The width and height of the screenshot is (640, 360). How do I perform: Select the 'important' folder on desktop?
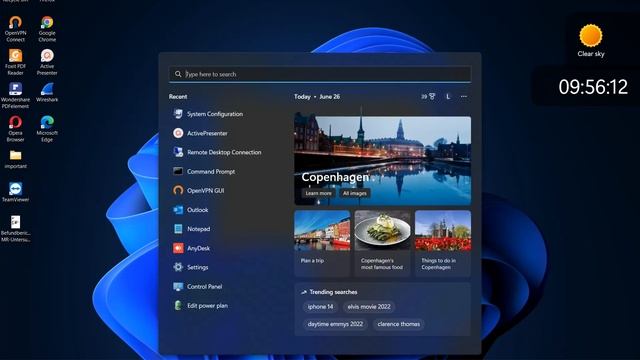[x=16, y=159]
